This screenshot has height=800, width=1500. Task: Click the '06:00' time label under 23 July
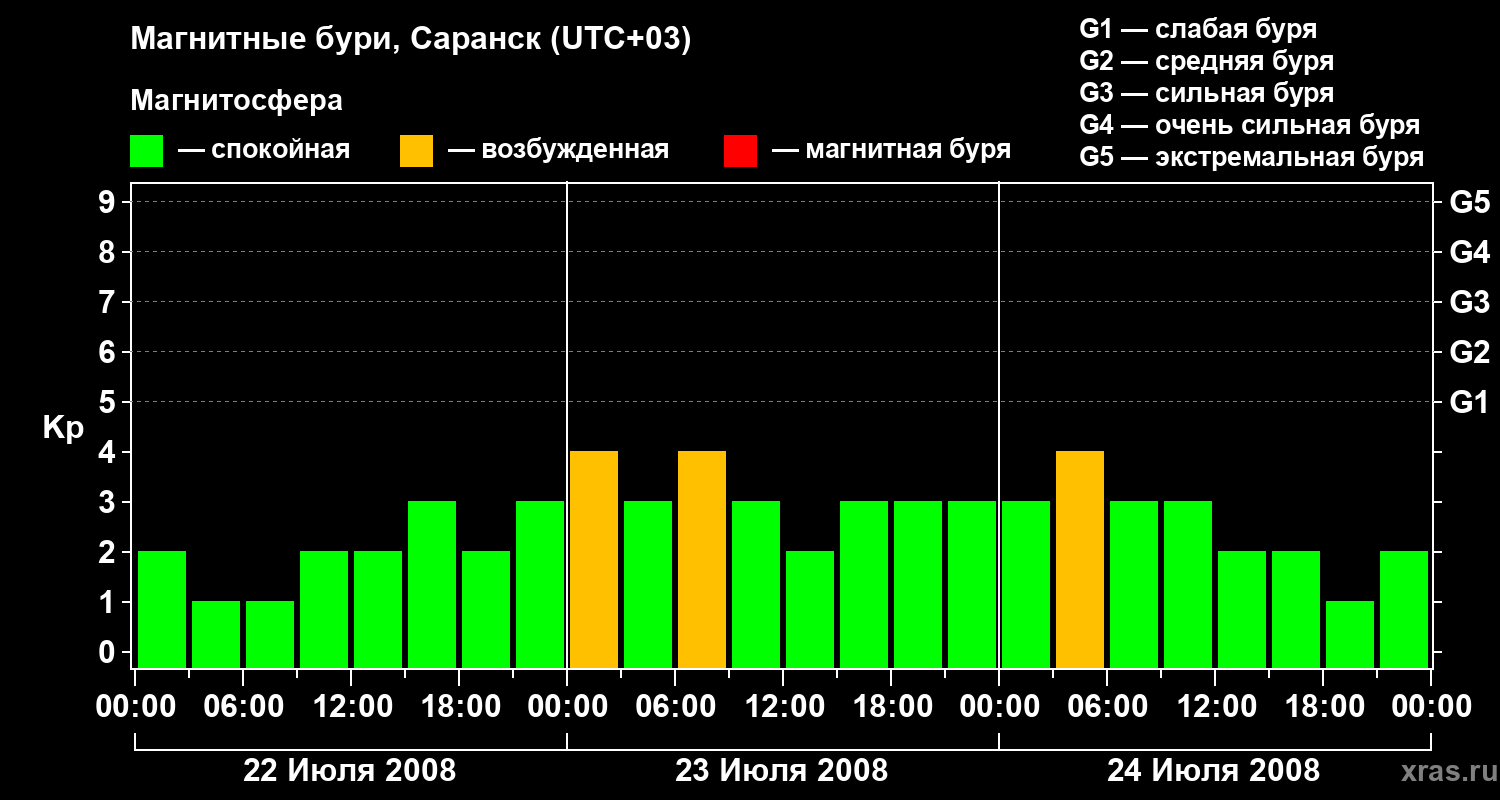675,707
